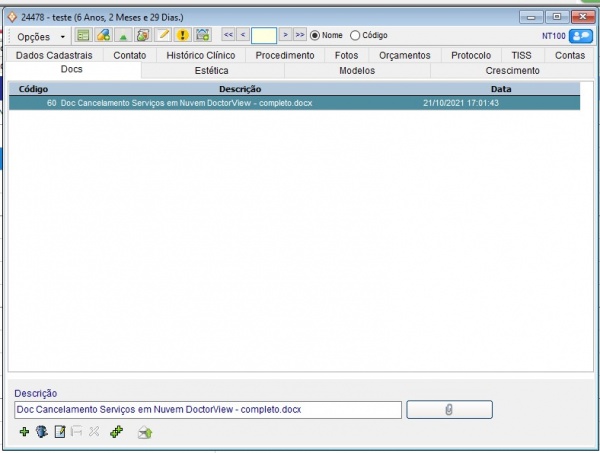
Task: Select the Código radio button
Action: click(354, 35)
